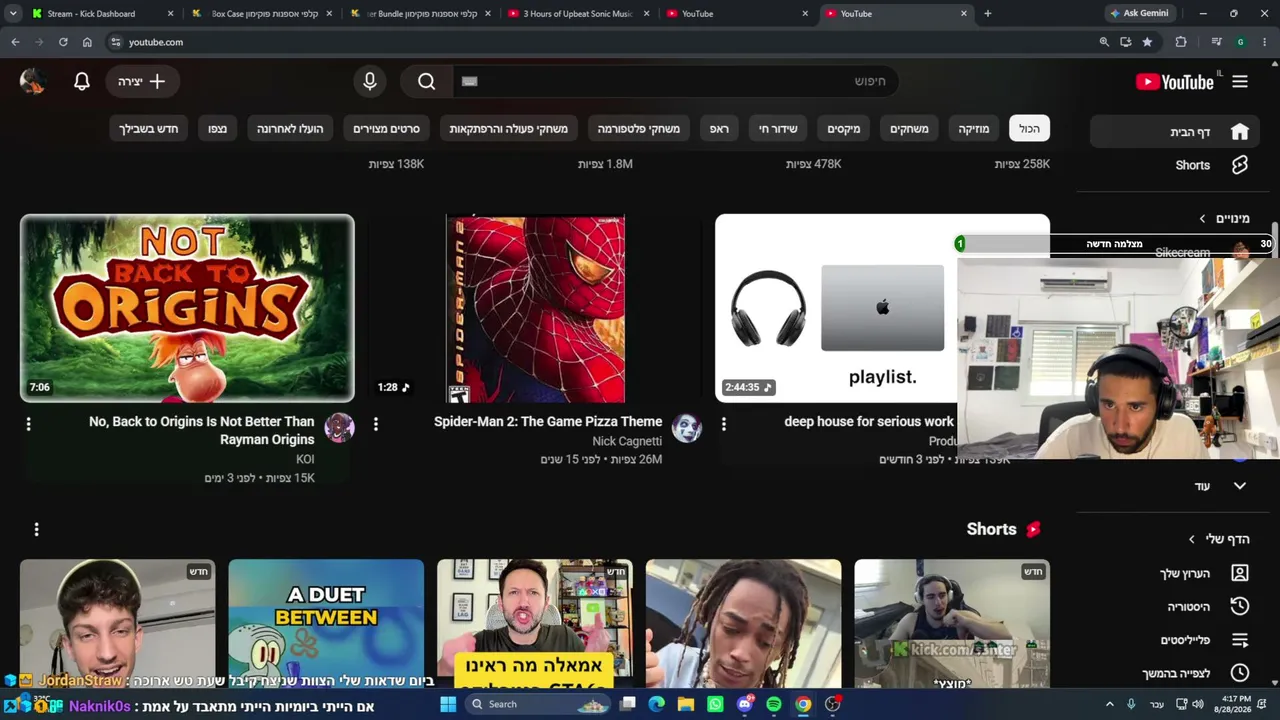Click the taskbar Search box
The image size is (1280, 720).
pos(537,704)
